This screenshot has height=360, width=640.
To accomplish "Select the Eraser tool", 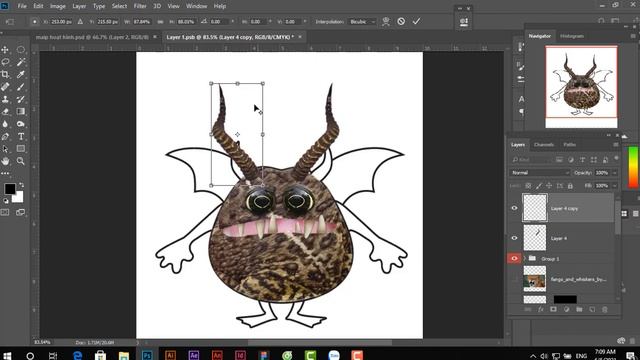I will (5, 111).
